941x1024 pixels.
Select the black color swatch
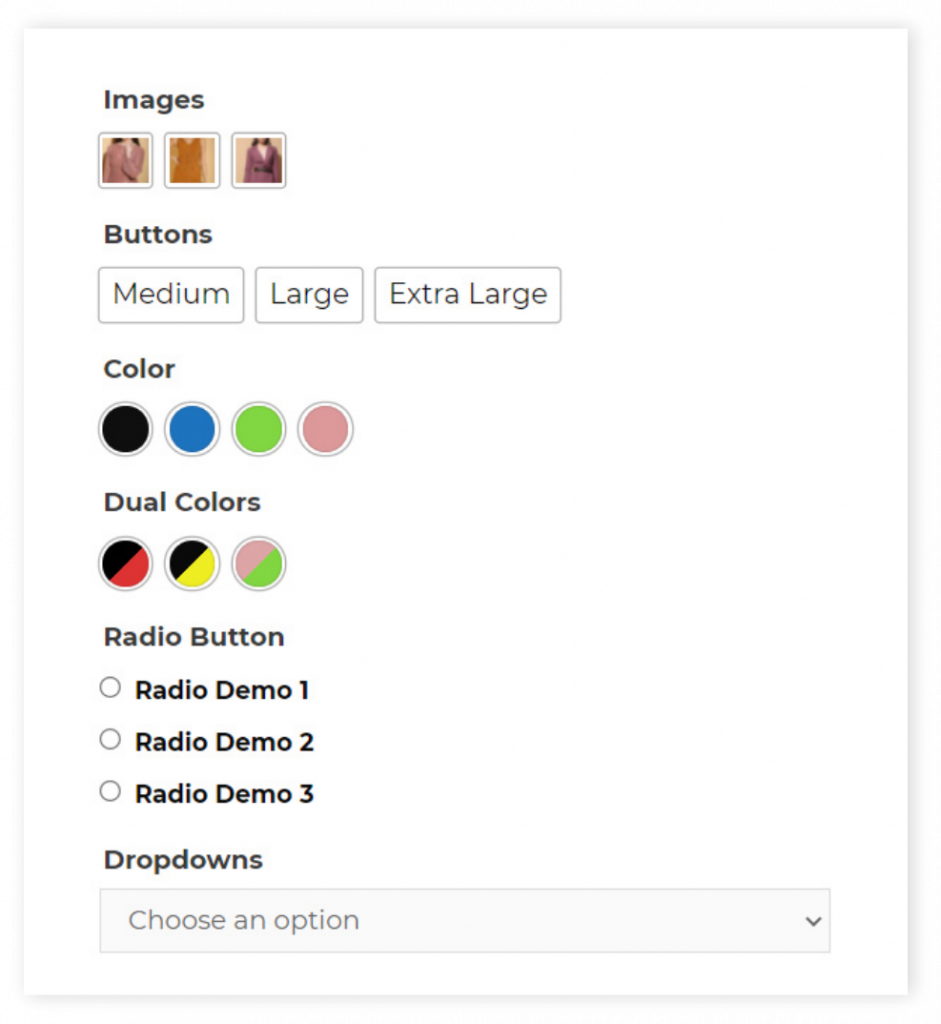click(125, 429)
